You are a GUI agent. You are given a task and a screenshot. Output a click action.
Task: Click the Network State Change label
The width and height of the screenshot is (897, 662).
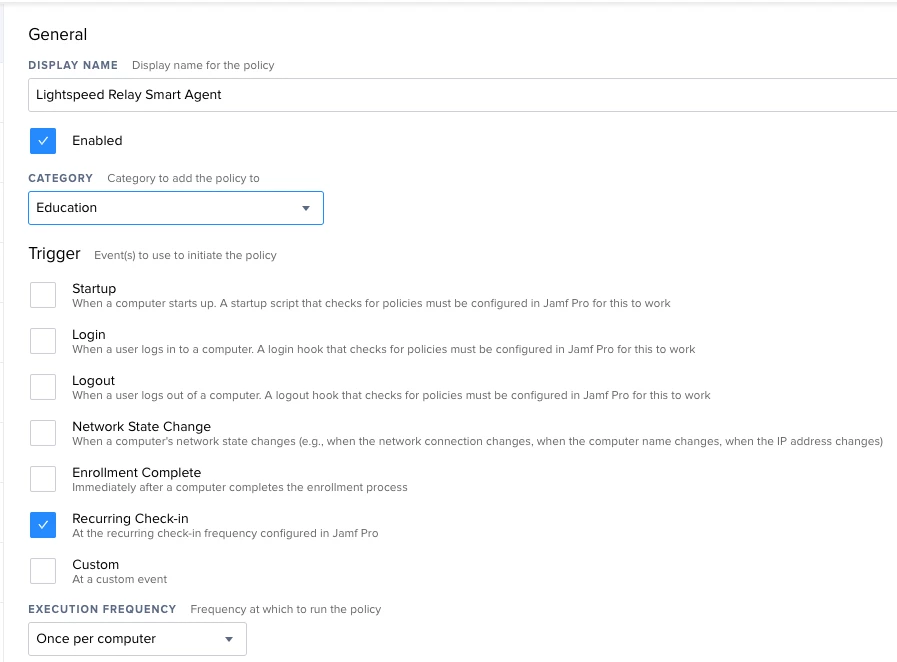pos(141,427)
